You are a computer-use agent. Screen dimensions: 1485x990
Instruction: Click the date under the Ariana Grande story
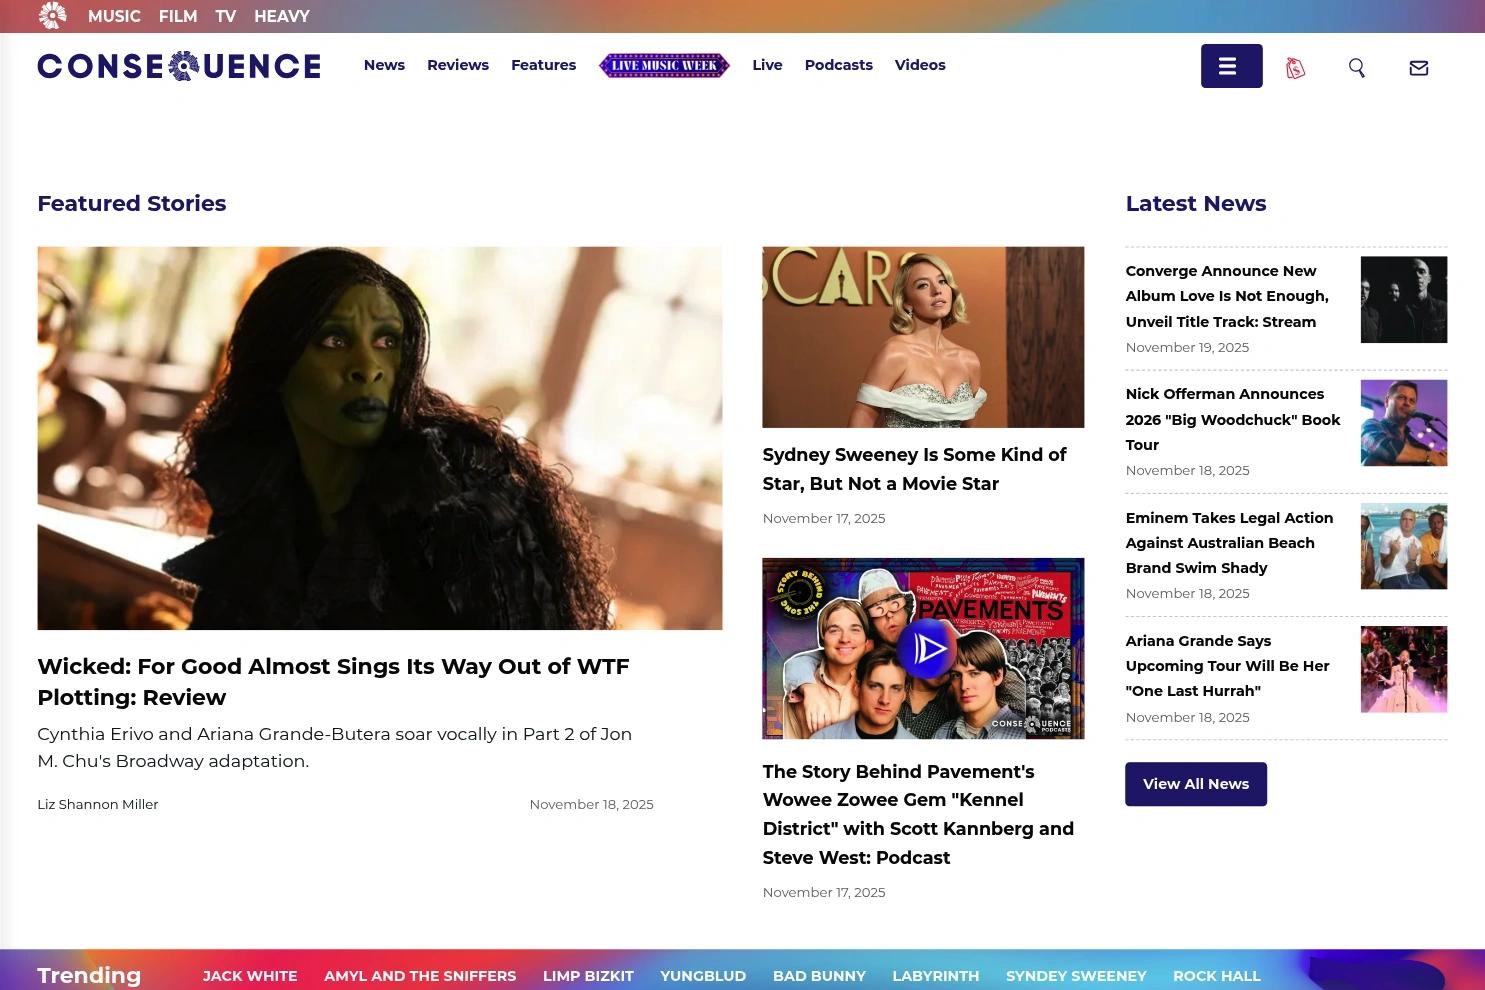(x=1187, y=717)
